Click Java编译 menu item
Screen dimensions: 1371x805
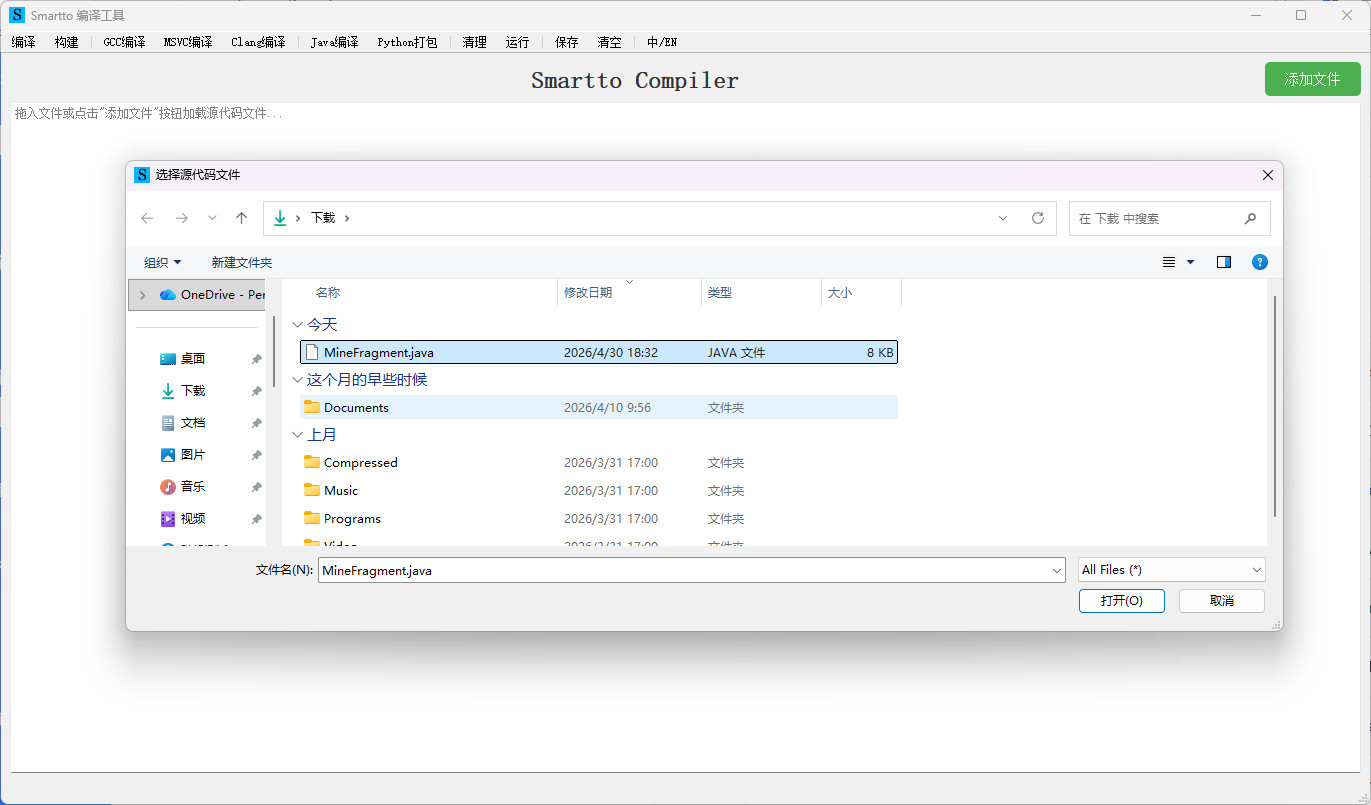(334, 42)
